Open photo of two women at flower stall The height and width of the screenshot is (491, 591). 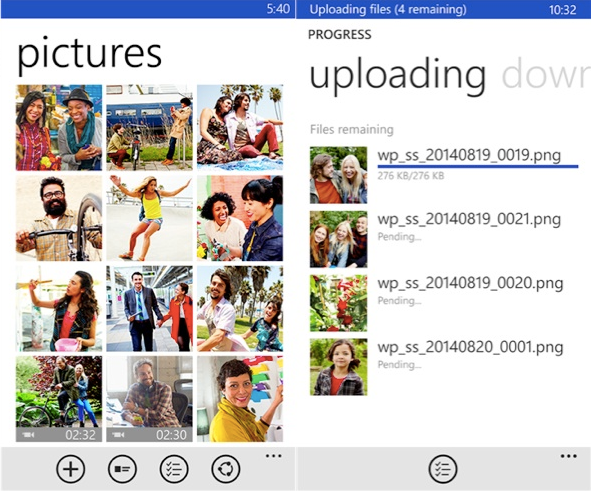coord(240,218)
